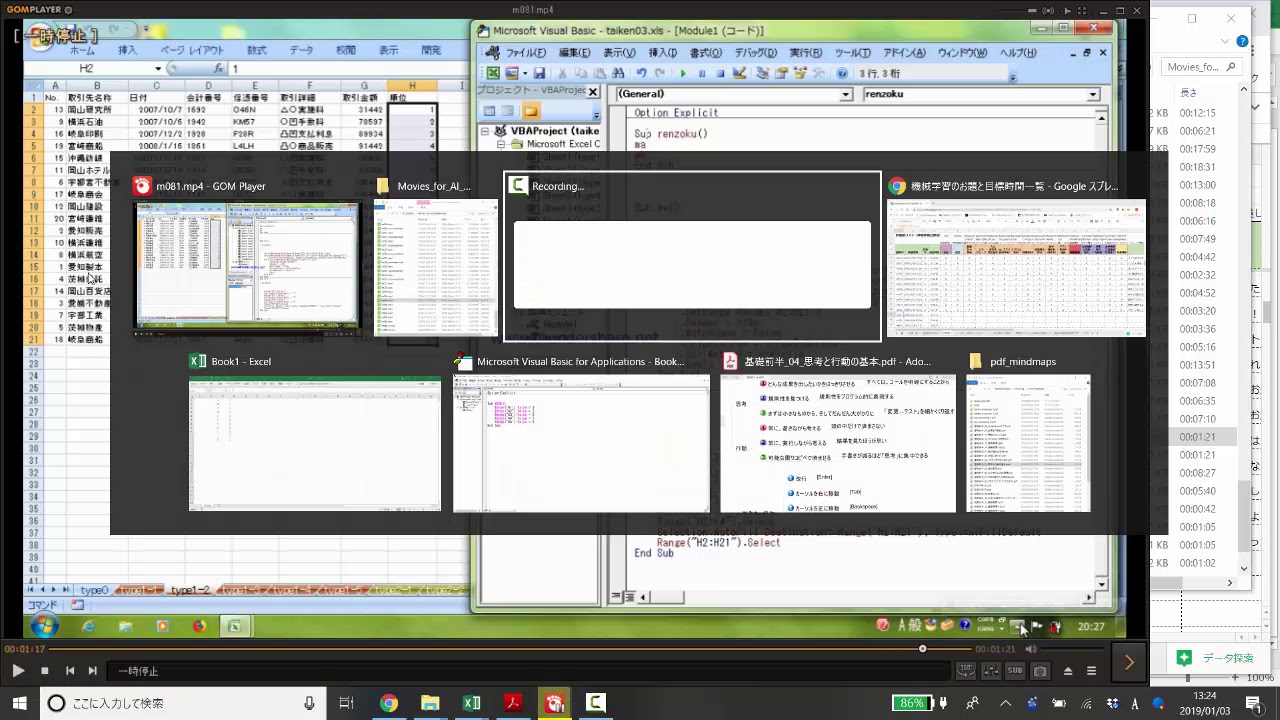
Task: Switch to Book1 - Excel window thumbnail
Action: (x=314, y=443)
